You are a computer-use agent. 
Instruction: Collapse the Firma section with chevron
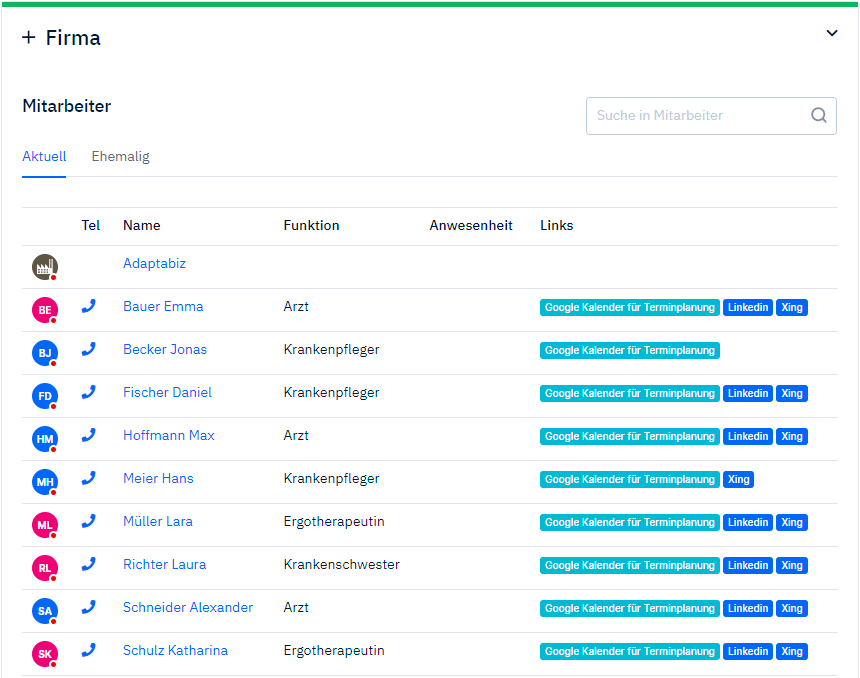pyautogui.click(x=831, y=34)
